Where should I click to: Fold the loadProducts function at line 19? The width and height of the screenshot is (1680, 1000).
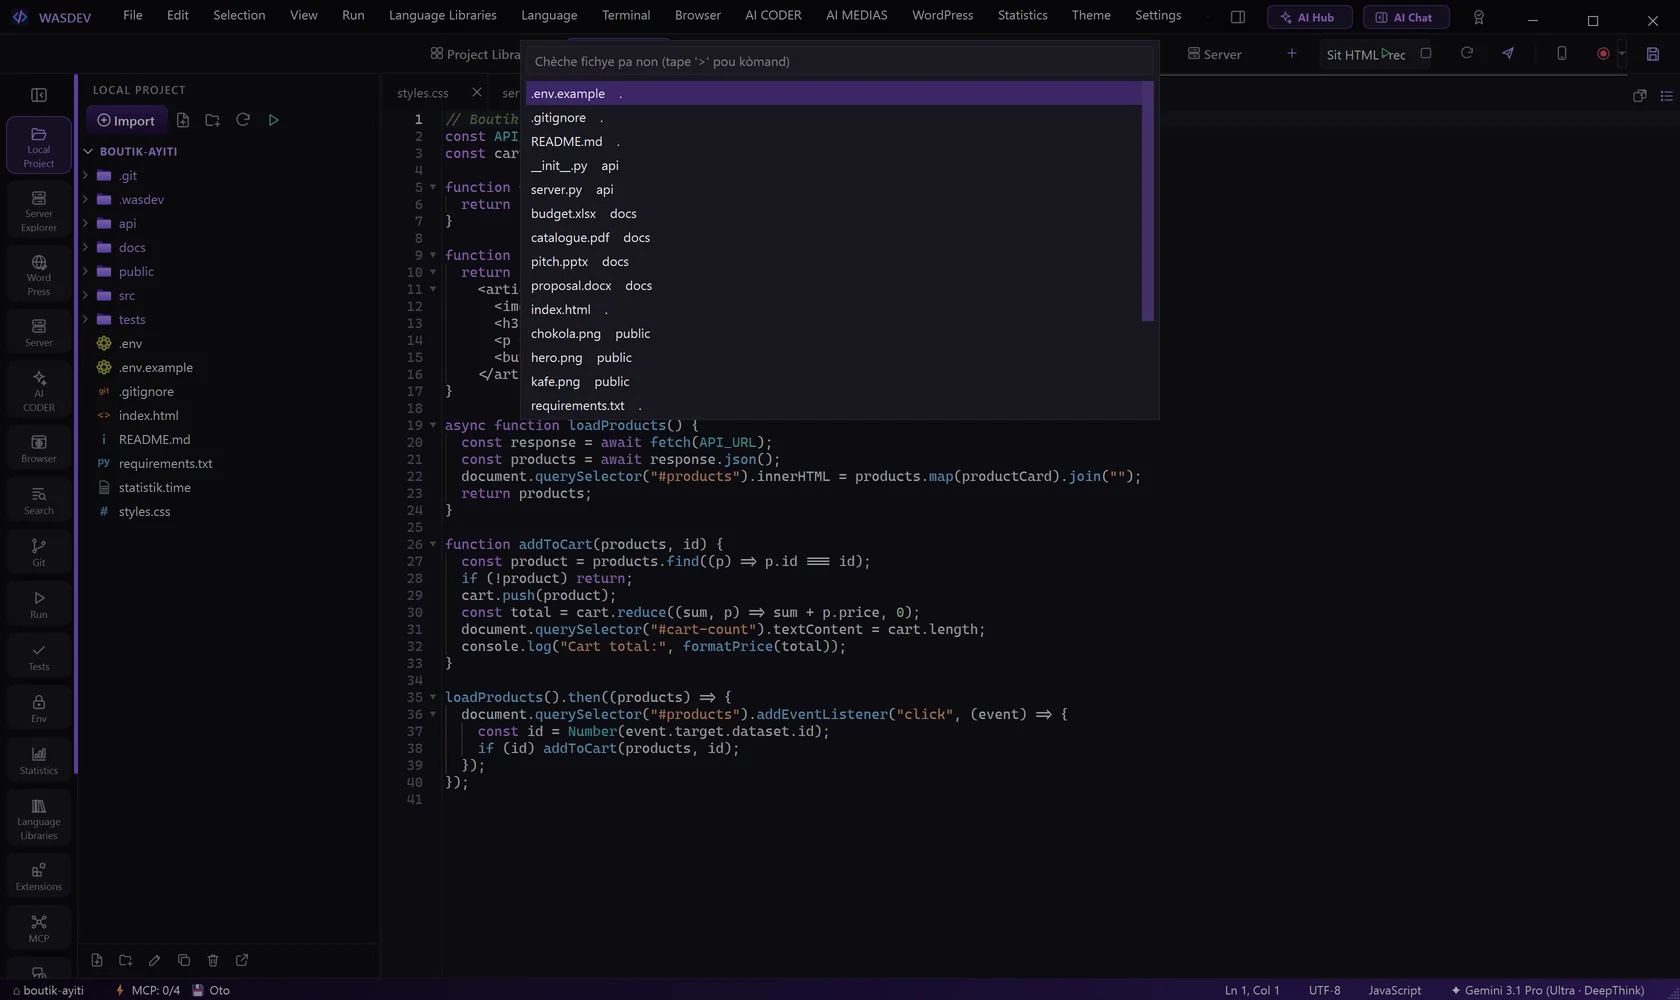(433, 426)
